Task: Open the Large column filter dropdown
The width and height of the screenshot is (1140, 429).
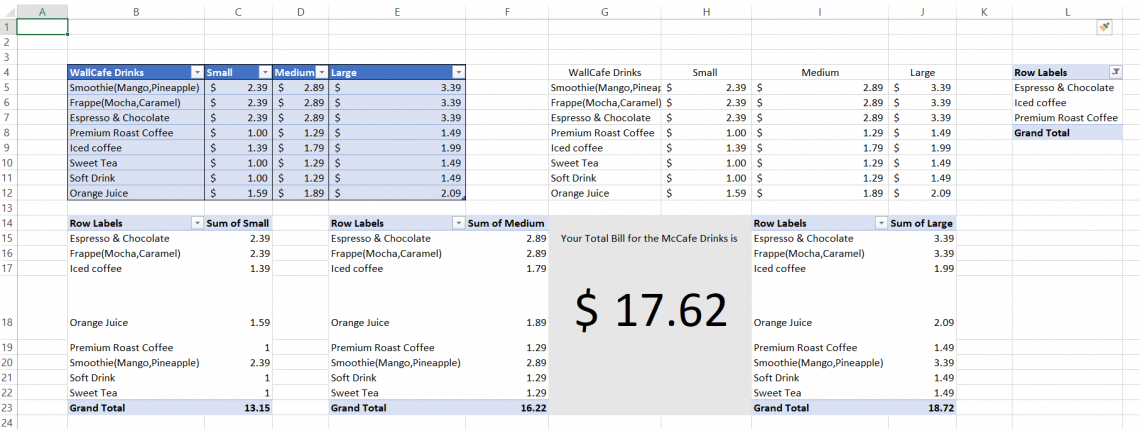Action: point(458,72)
